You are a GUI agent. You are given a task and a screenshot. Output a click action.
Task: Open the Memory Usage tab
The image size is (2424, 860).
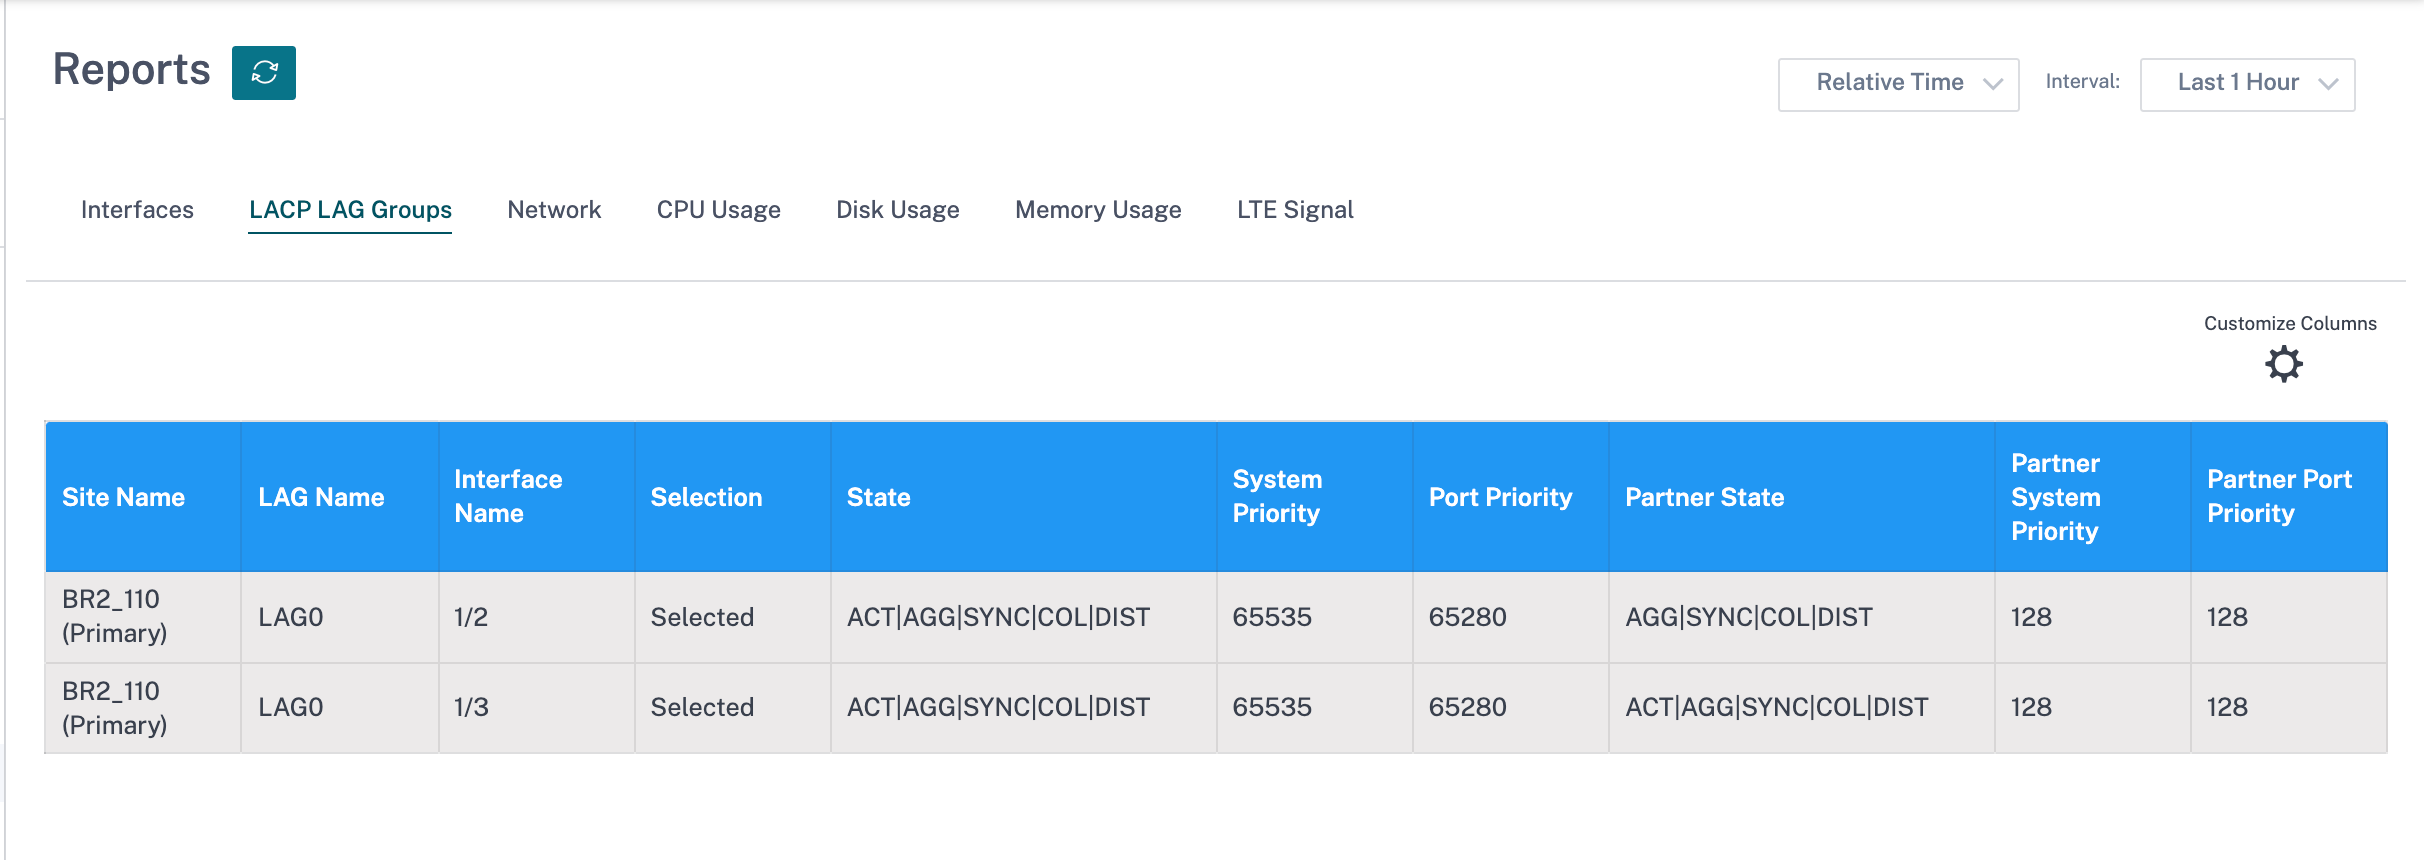pyautogui.click(x=1098, y=210)
